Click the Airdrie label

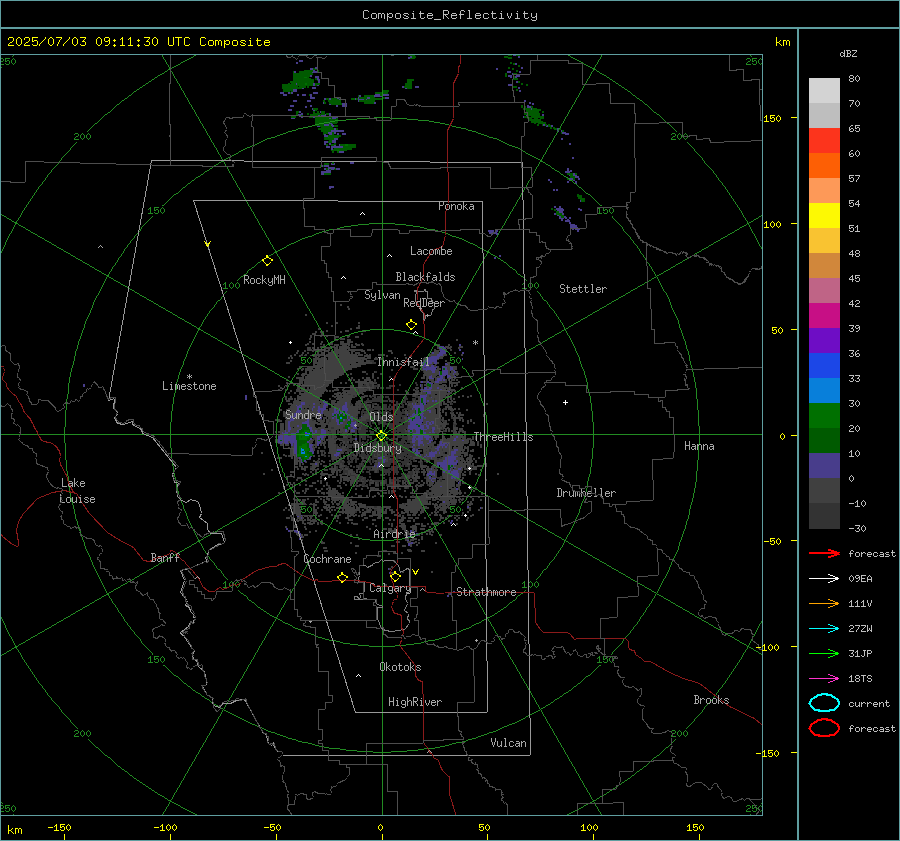pyautogui.click(x=394, y=534)
